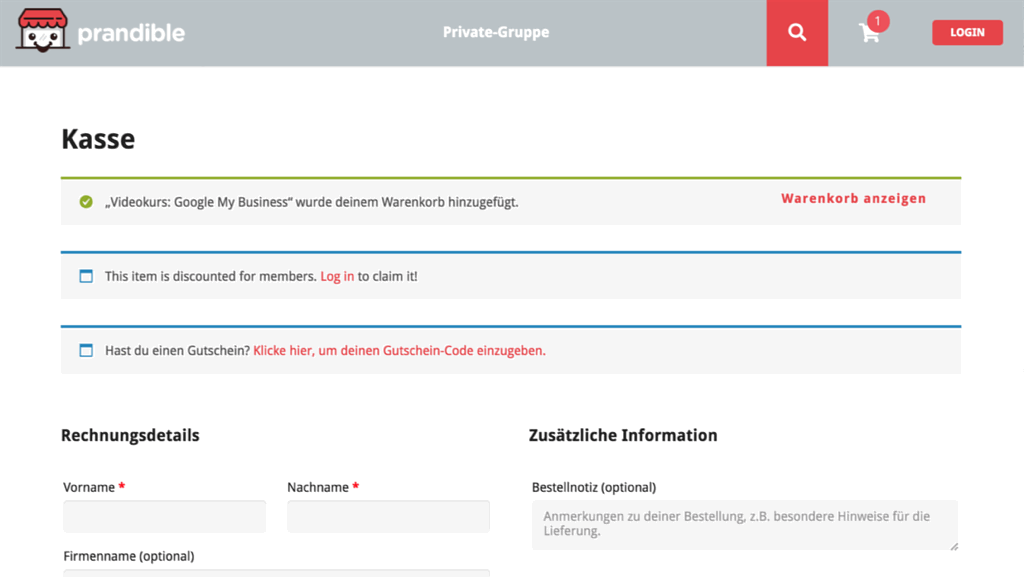Click the Log in link for member discount

pos(337,276)
